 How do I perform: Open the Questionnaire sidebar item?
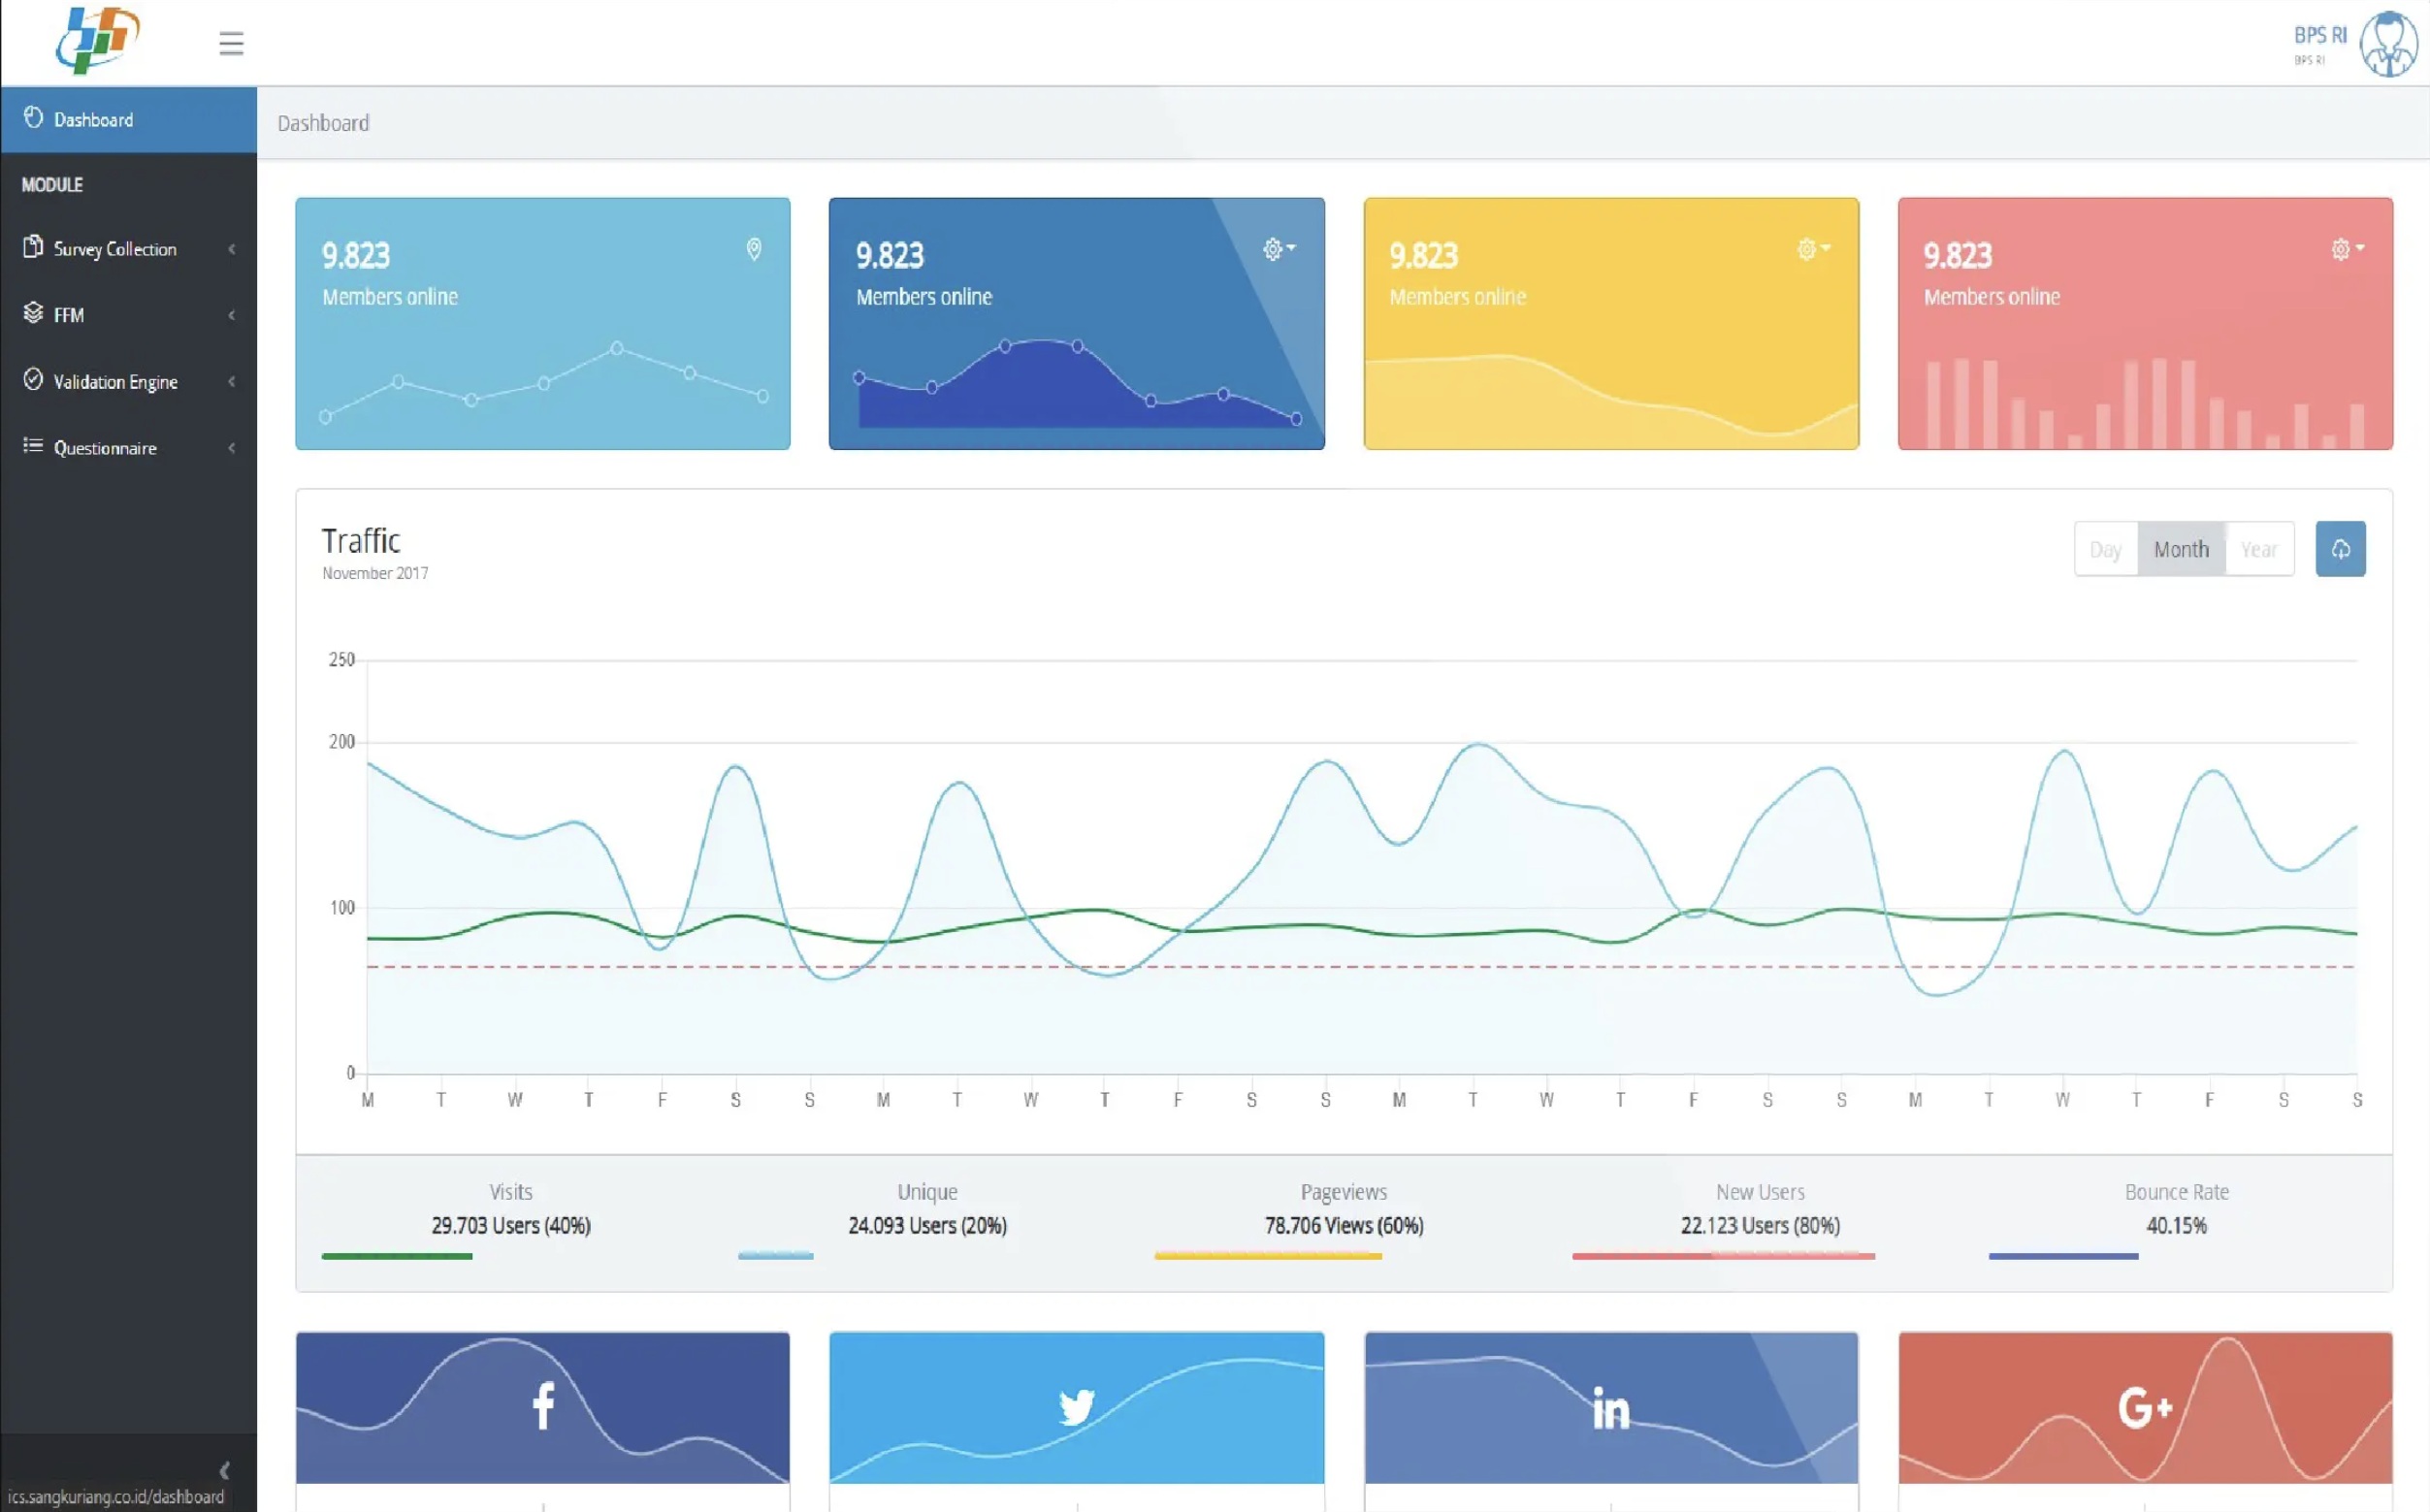[x=128, y=447]
